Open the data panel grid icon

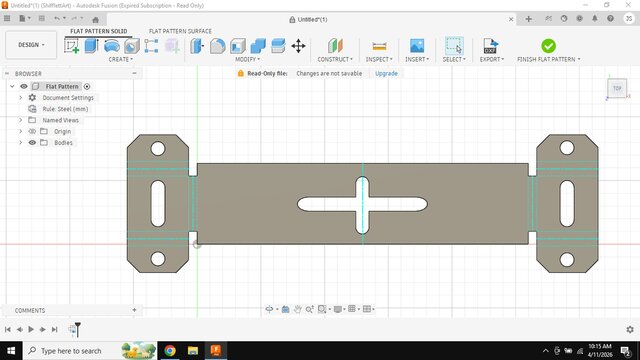(x=7, y=18)
